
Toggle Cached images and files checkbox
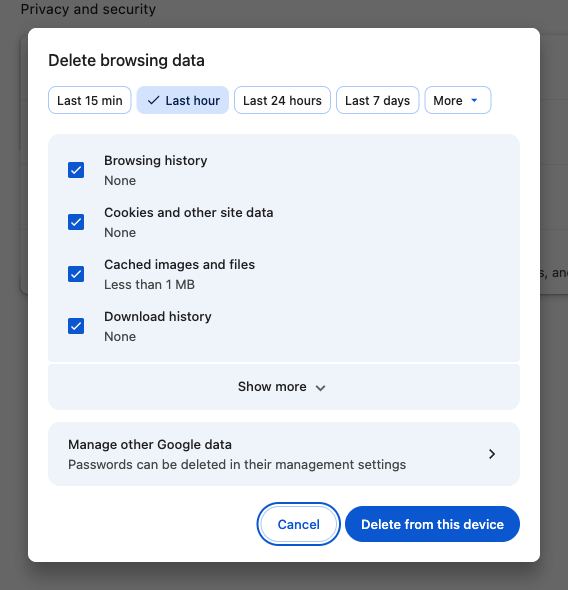coord(76,274)
